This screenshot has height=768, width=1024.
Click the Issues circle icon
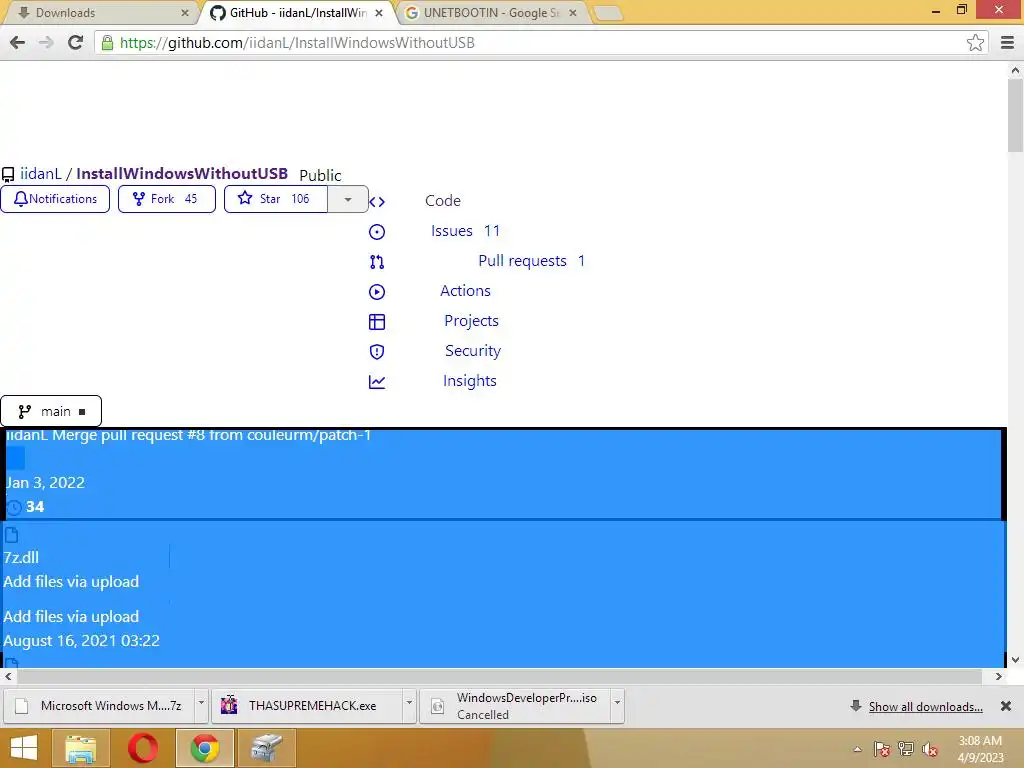point(377,232)
